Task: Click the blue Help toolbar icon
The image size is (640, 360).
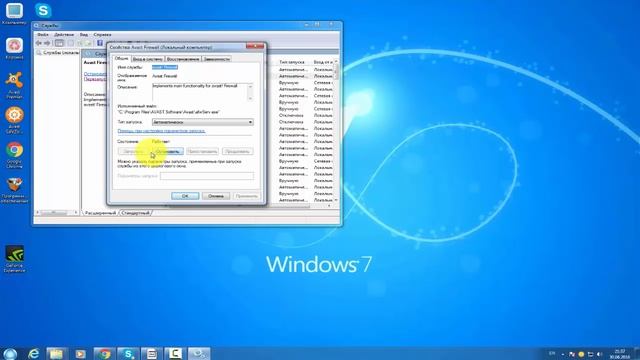Action: click(100, 43)
